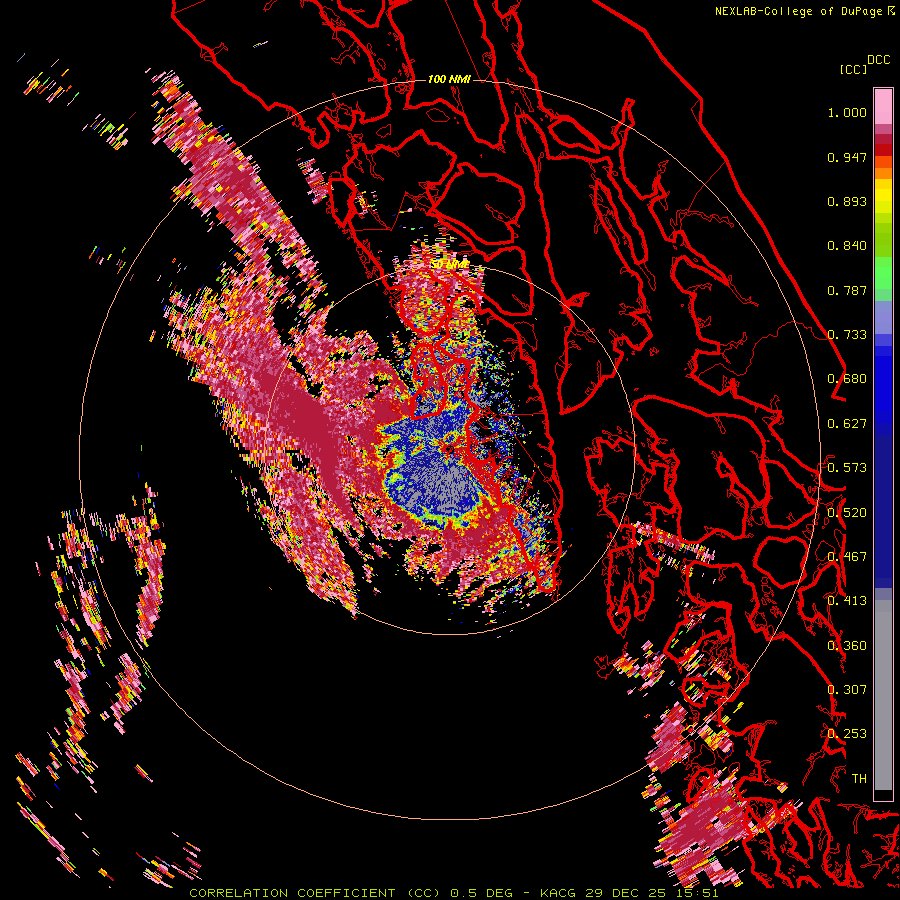This screenshot has width=900, height=900.
Task: Select the 1.000 color scale value
Action: pos(847,112)
